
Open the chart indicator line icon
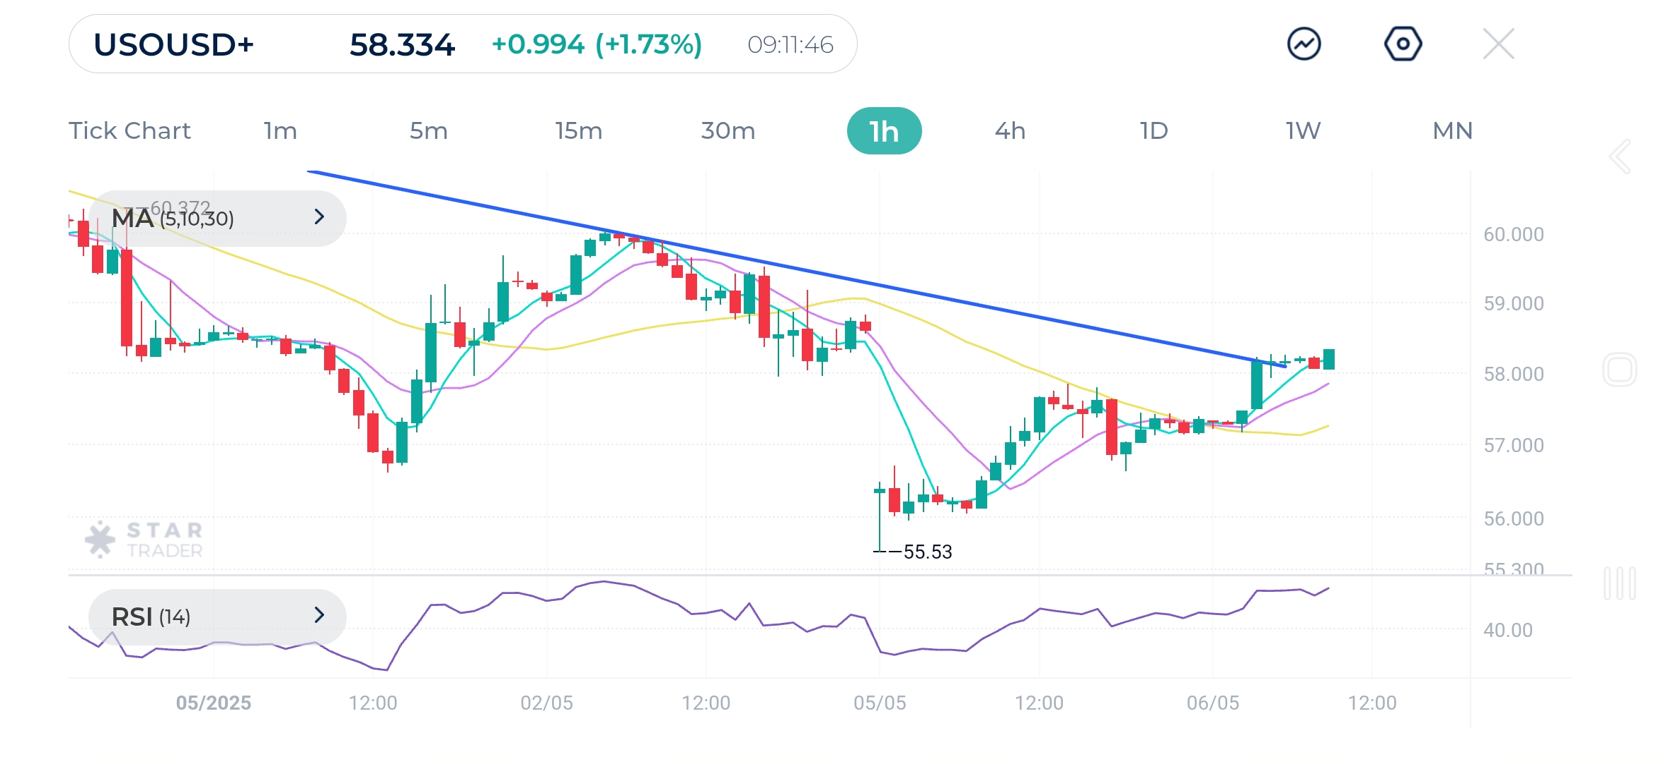1304,44
